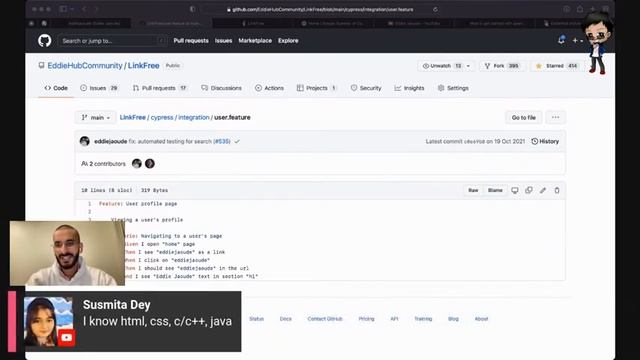
Task: Open first contributor avatar
Action: tap(137, 164)
